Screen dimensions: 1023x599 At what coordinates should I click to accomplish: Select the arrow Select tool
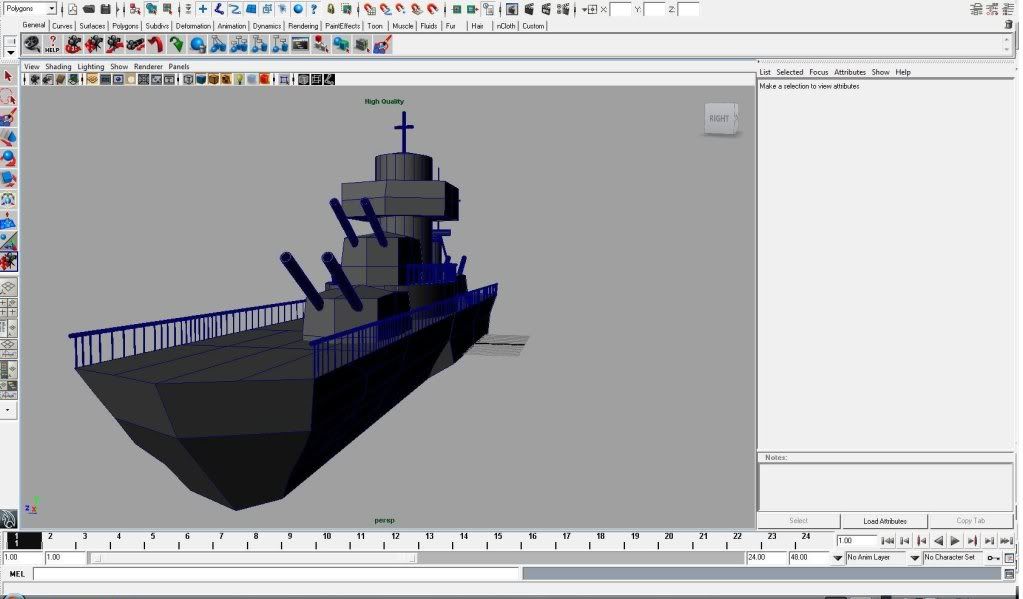(8, 76)
